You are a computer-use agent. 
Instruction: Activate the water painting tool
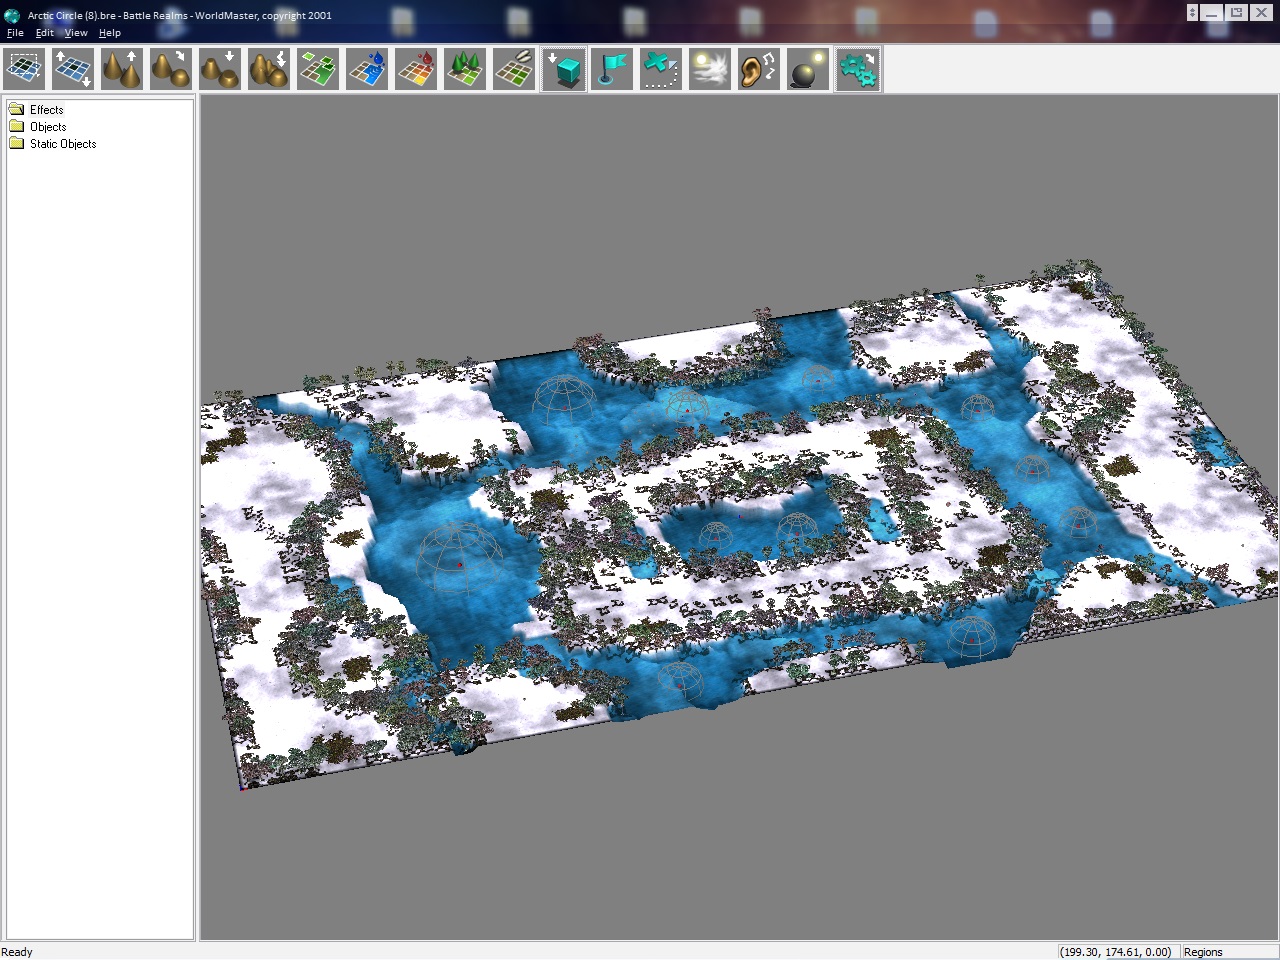click(x=367, y=70)
